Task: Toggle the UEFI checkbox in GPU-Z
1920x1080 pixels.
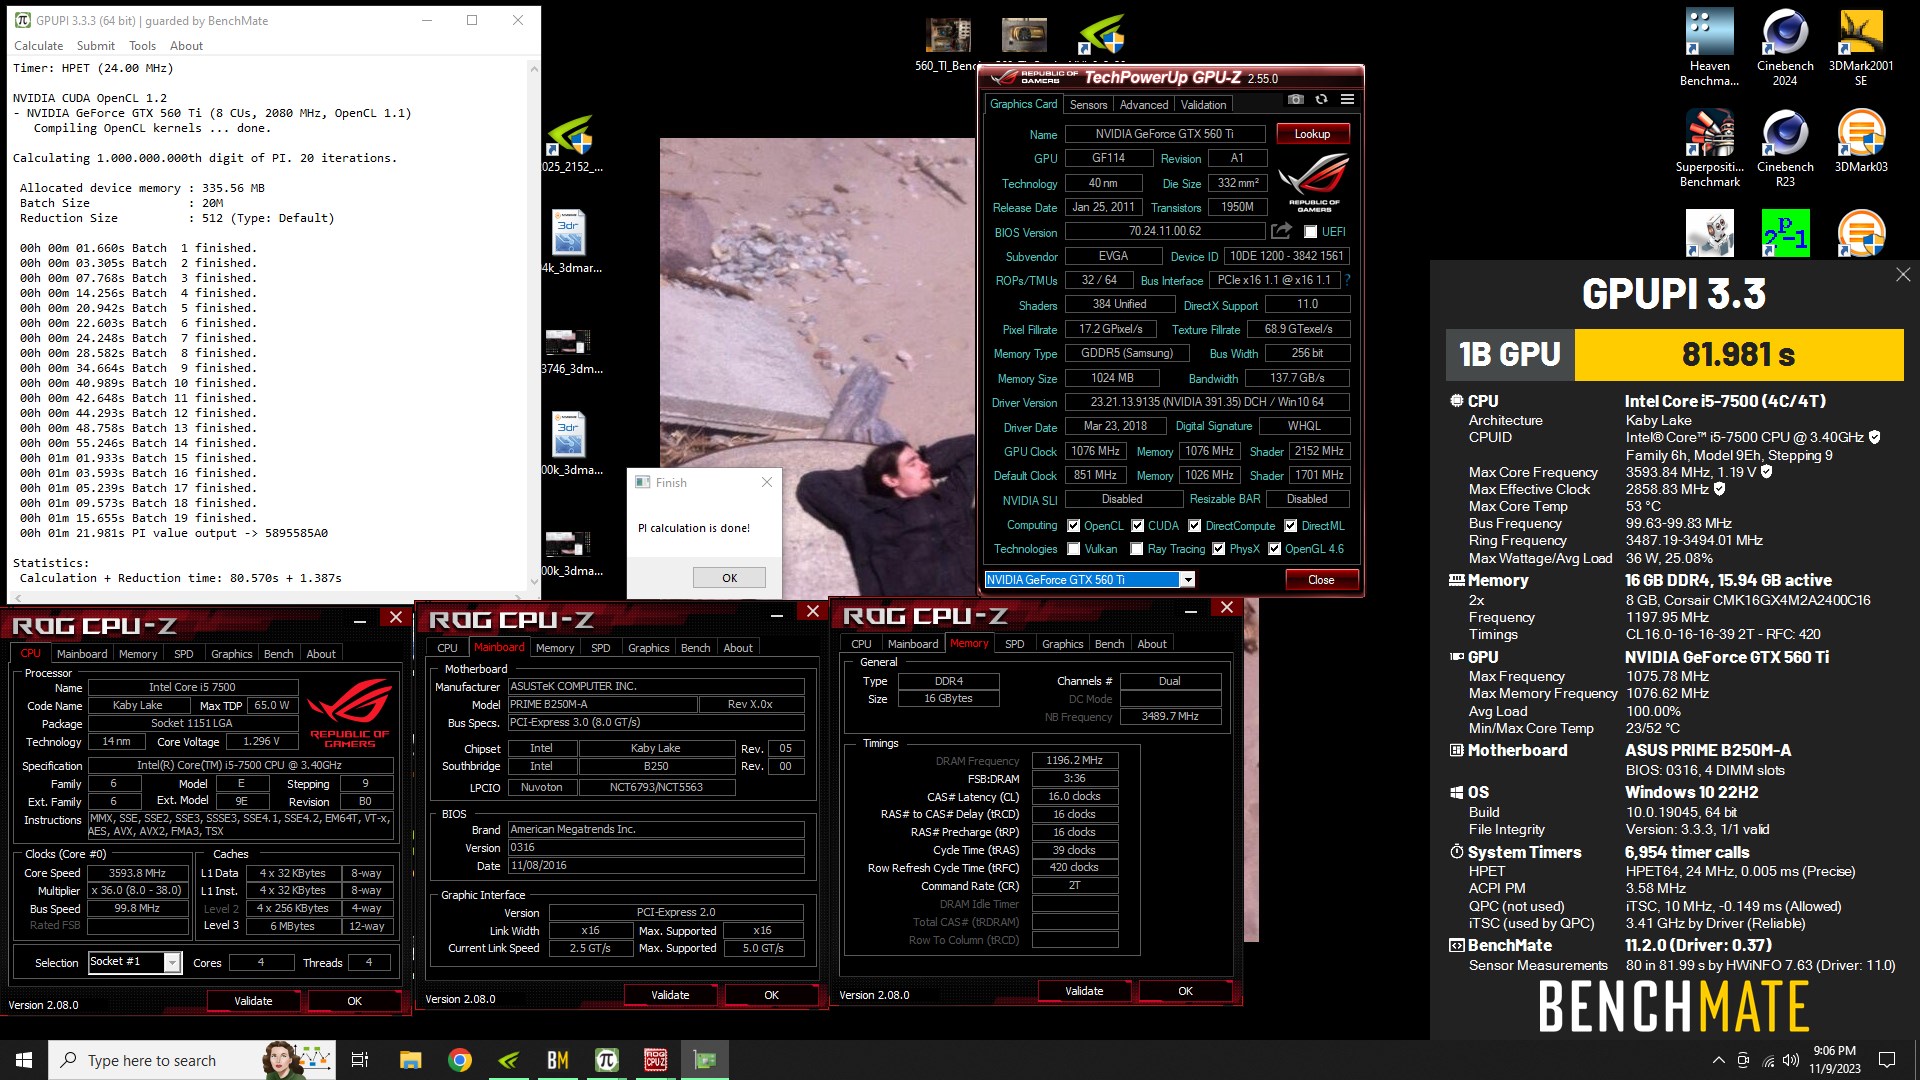Action: point(1310,232)
